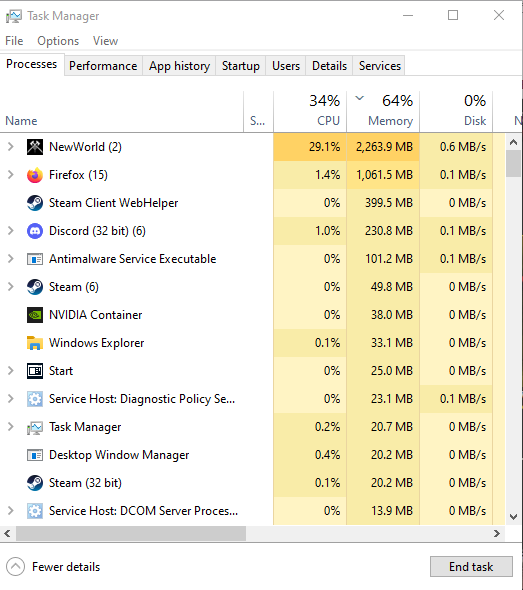Expand the Firefox (15) process group
Image resolution: width=523 pixels, height=590 pixels.
[x=11, y=175]
